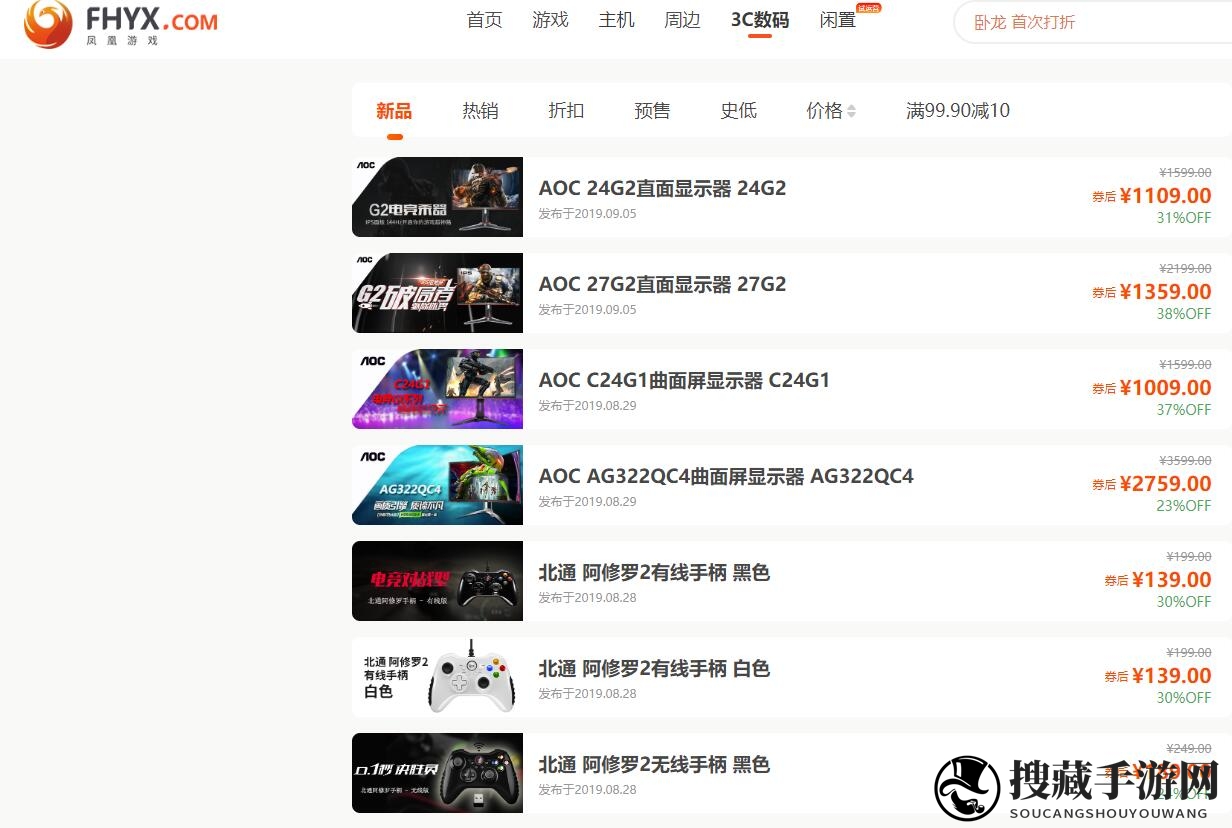Viewport: 1232px width, 828px height.
Task: Click the 23%OFF discount label
Action: point(1184,506)
